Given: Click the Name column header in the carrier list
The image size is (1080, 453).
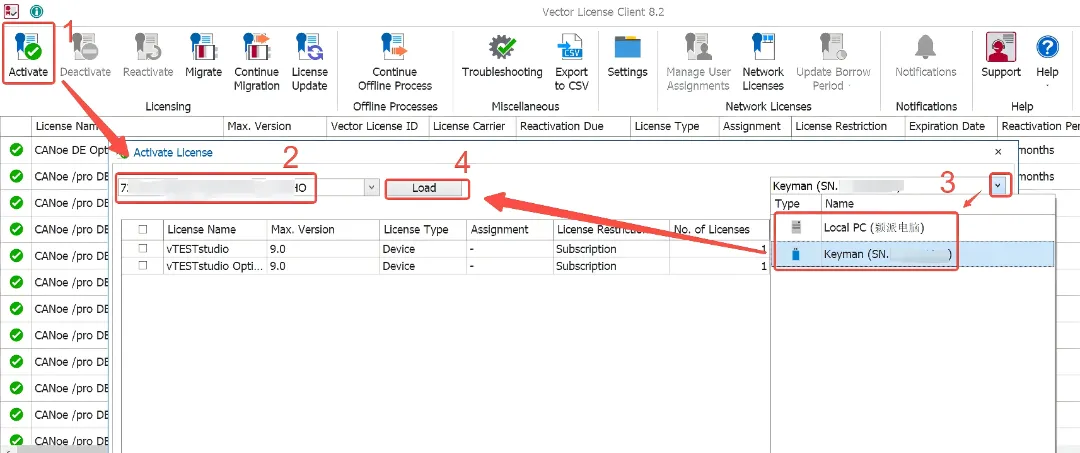Looking at the screenshot, I should (x=937, y=204).
